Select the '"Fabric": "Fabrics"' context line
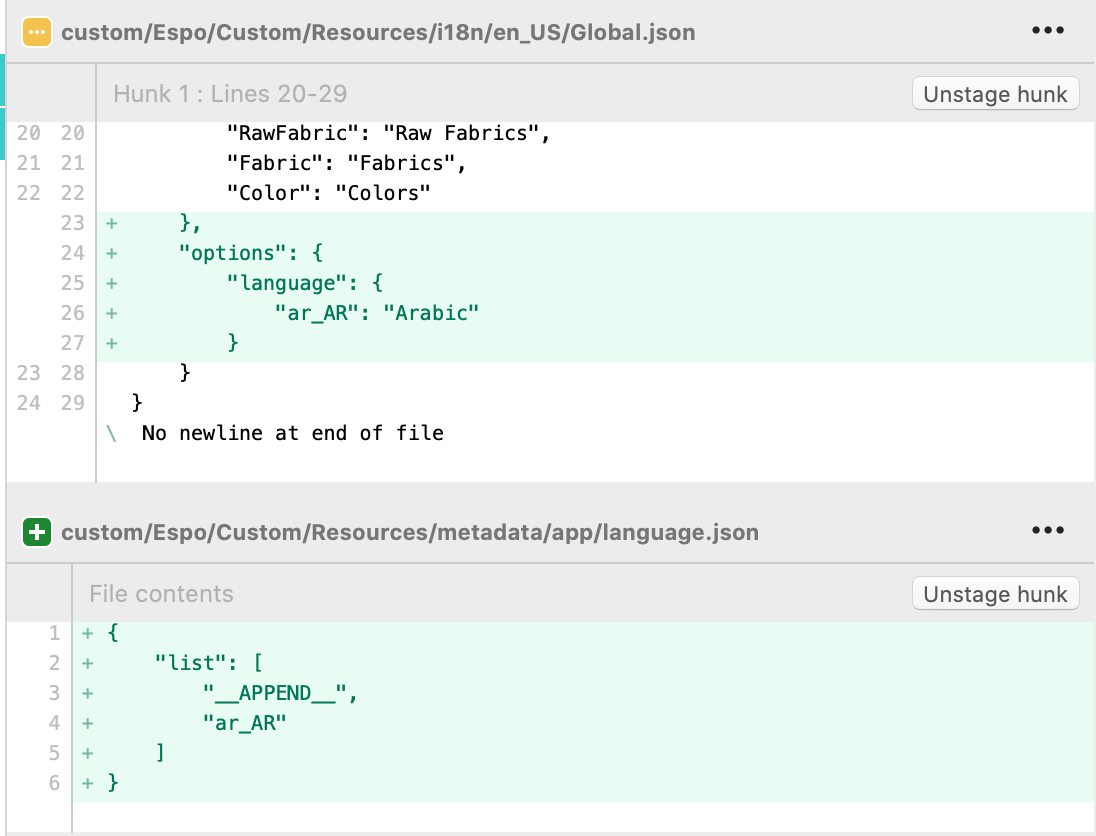Viewport: 1096px width, 836px height. click(346, 163)
